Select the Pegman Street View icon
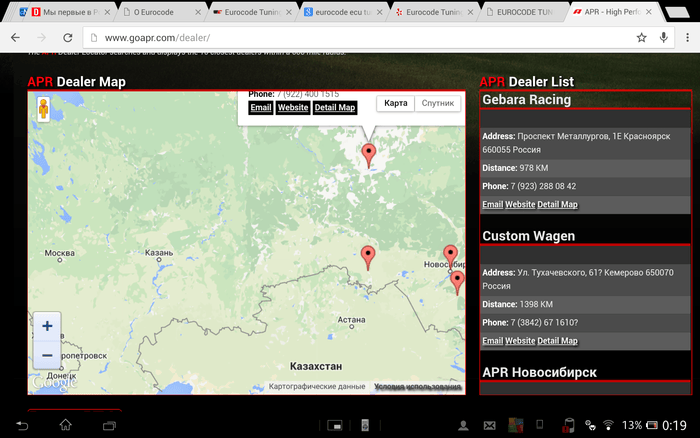 43,108
